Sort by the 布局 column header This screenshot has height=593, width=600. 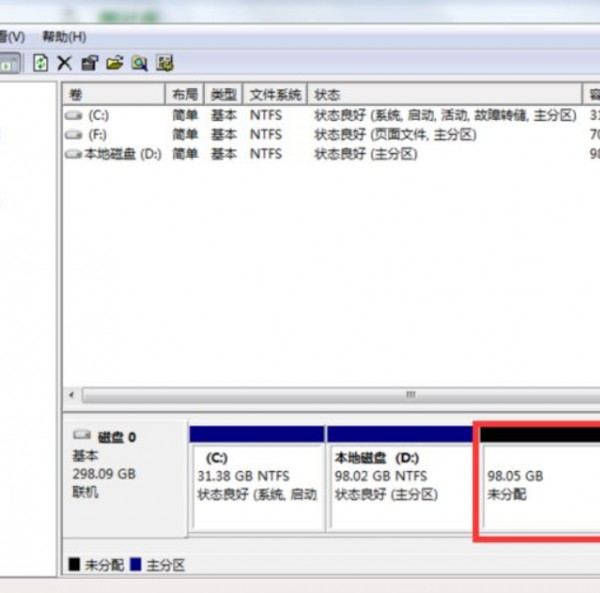(184, 94)
